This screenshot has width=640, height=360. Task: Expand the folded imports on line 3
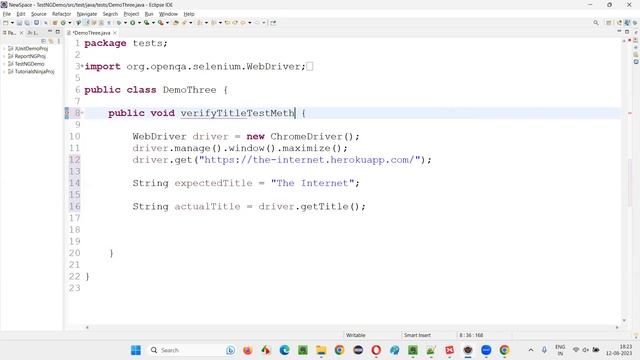[82, 66]
